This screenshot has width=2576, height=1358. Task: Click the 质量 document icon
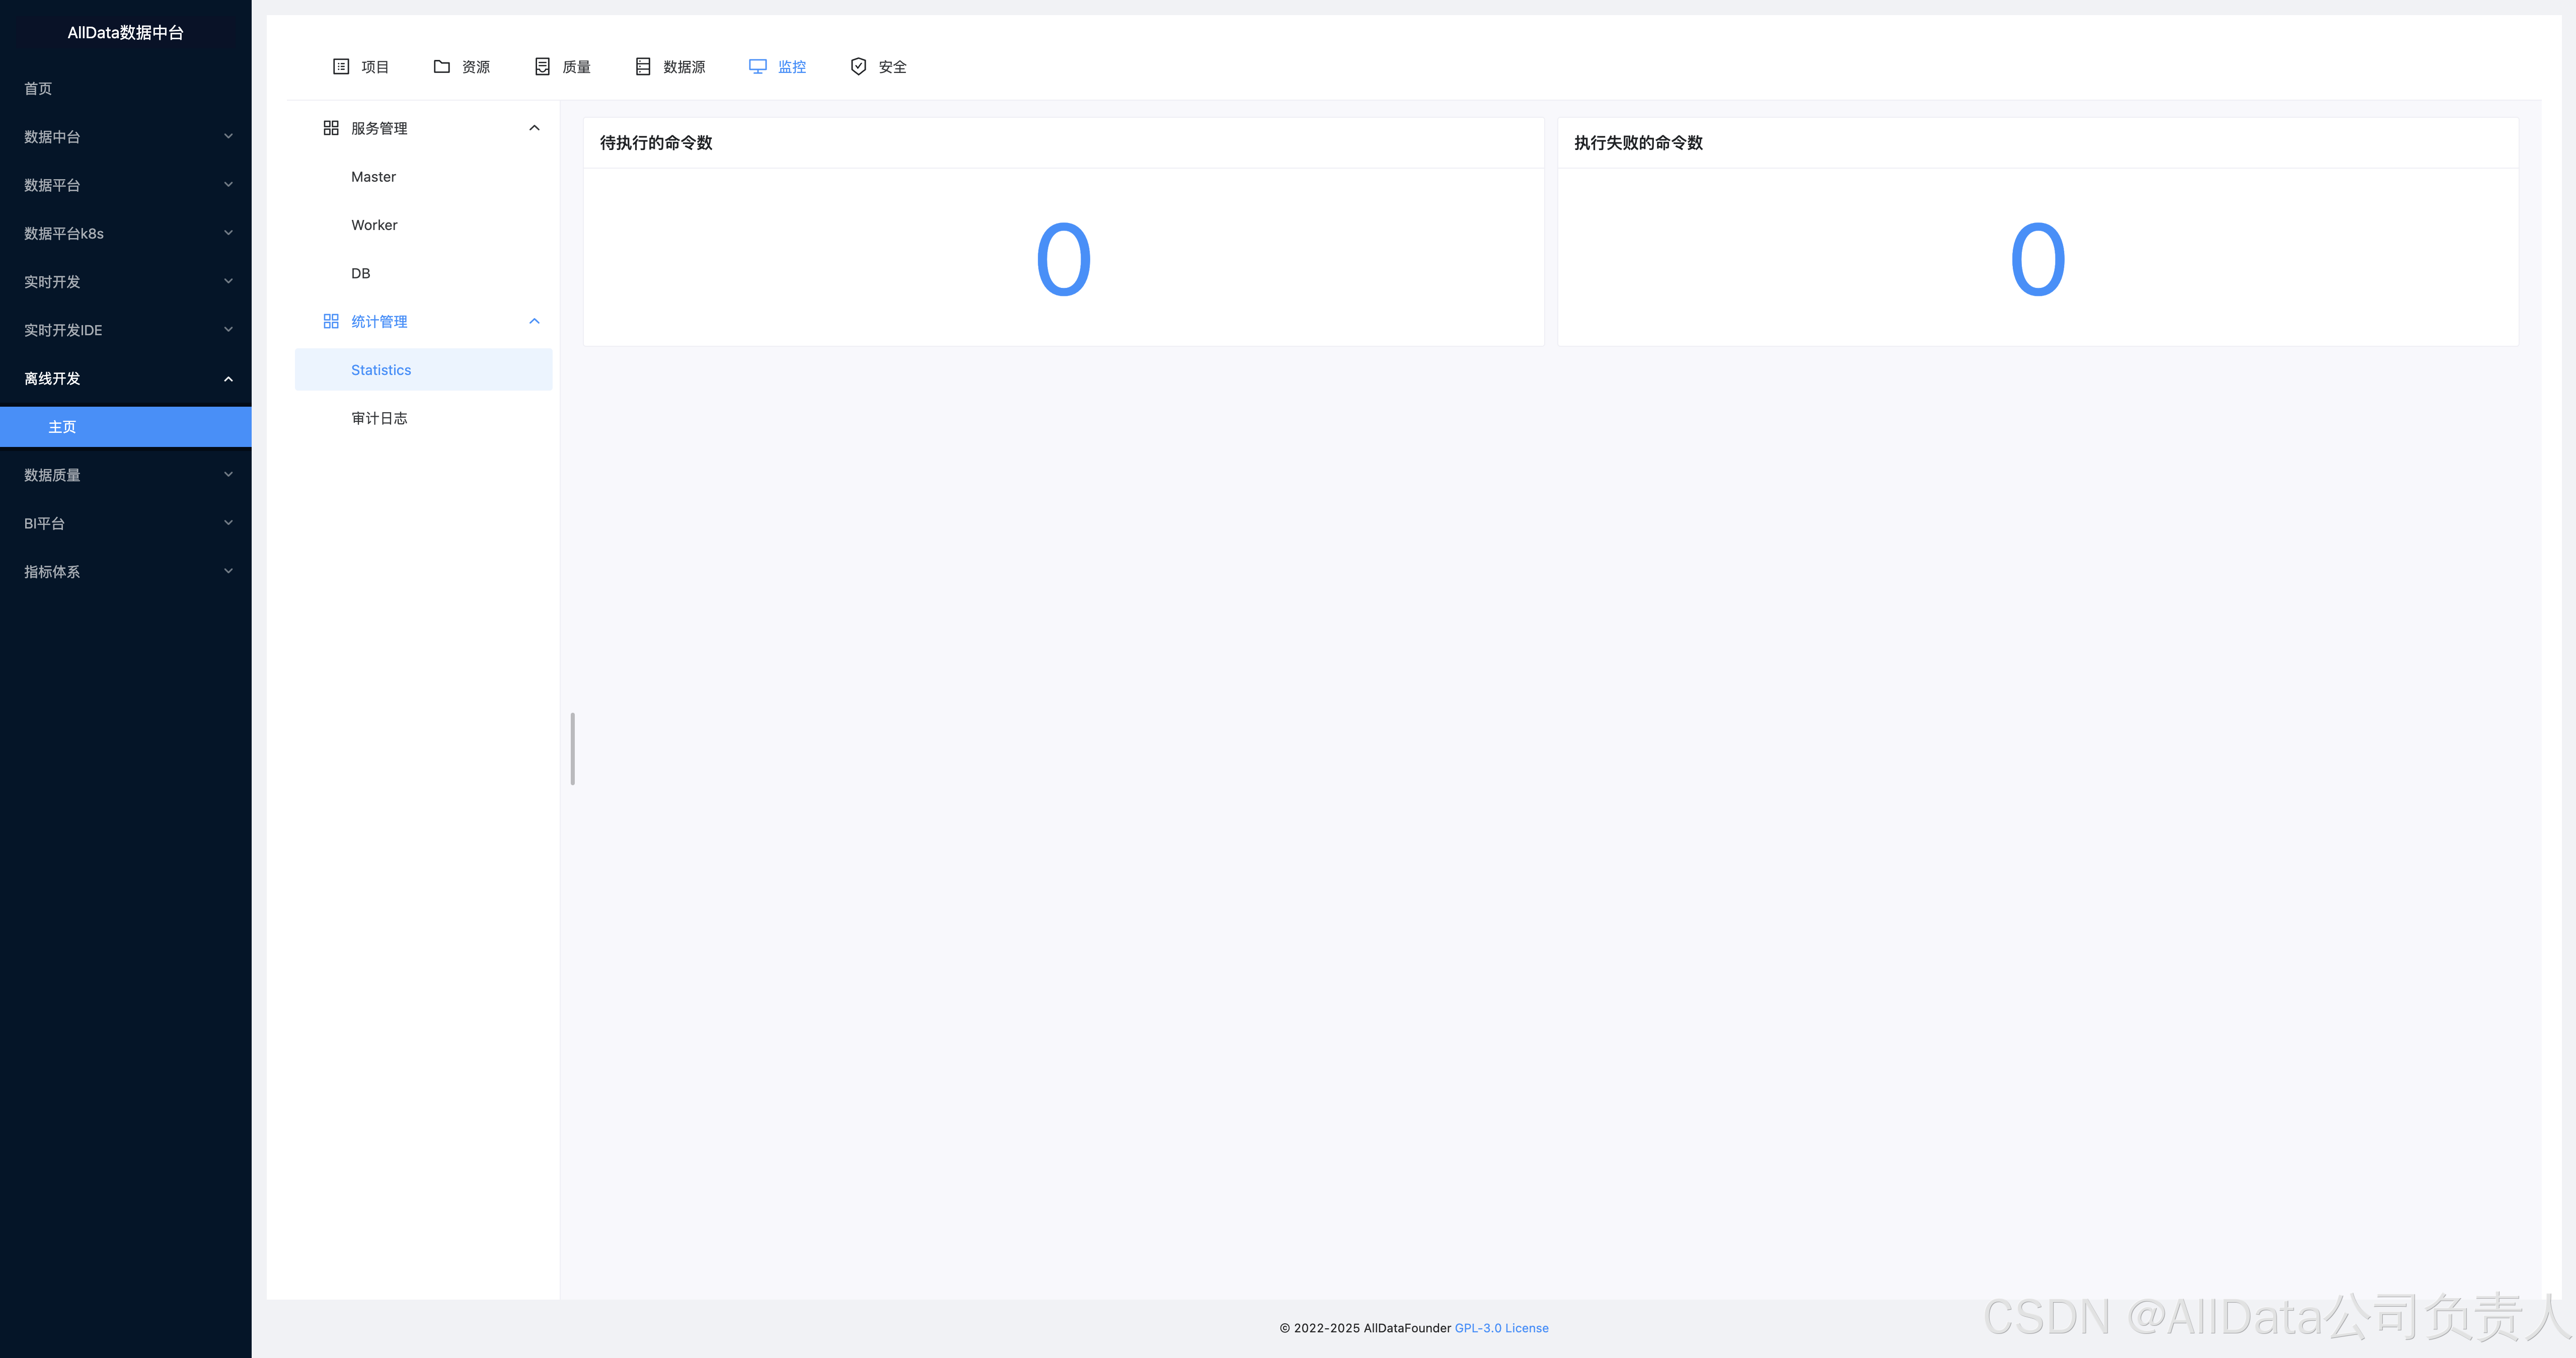542,66
